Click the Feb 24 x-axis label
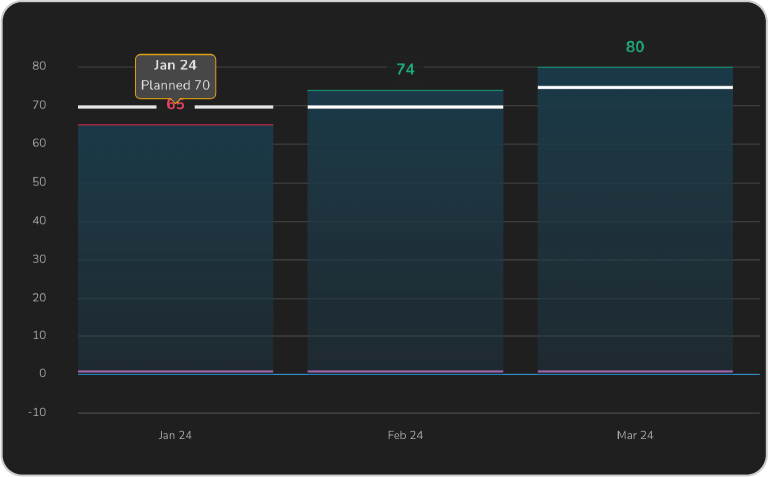 (405, 436)
